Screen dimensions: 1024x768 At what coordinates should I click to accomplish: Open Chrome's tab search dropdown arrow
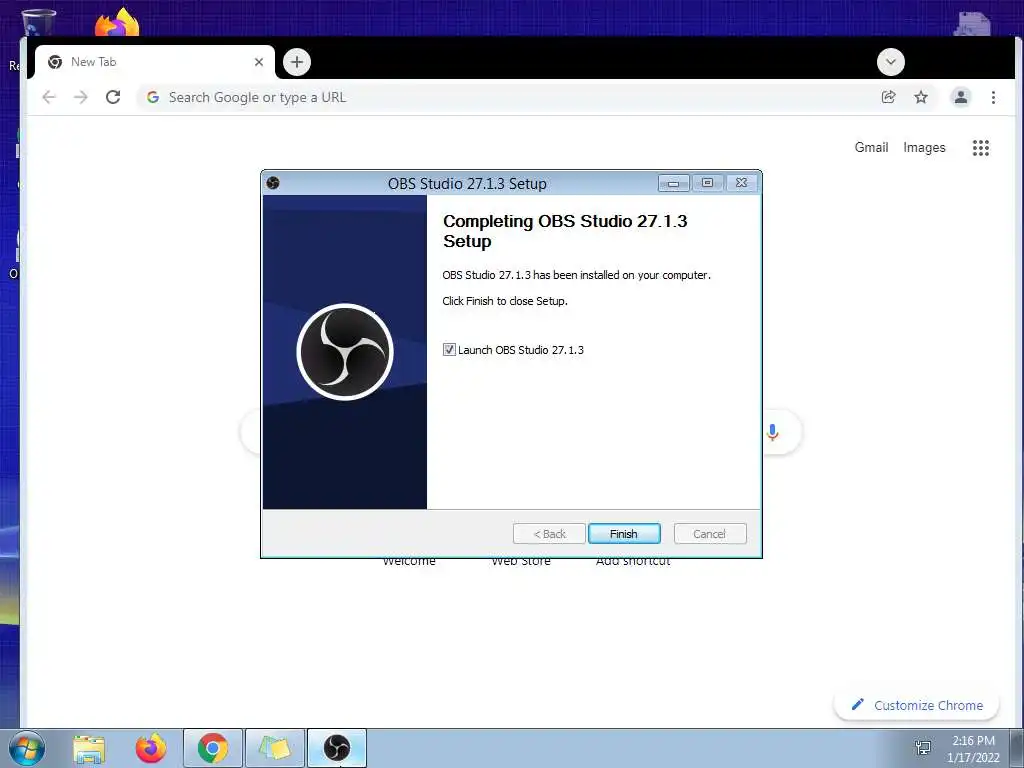[x=891, y=62]
